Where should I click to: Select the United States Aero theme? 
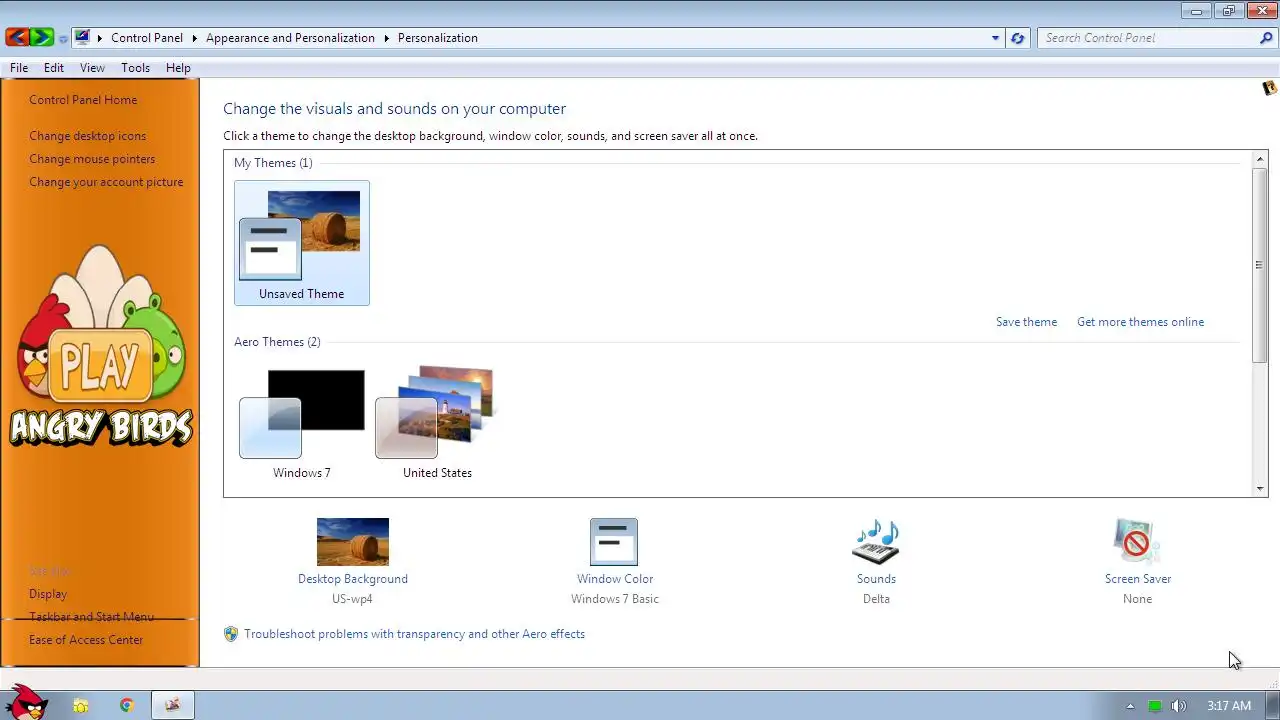[x=437, y=424]
